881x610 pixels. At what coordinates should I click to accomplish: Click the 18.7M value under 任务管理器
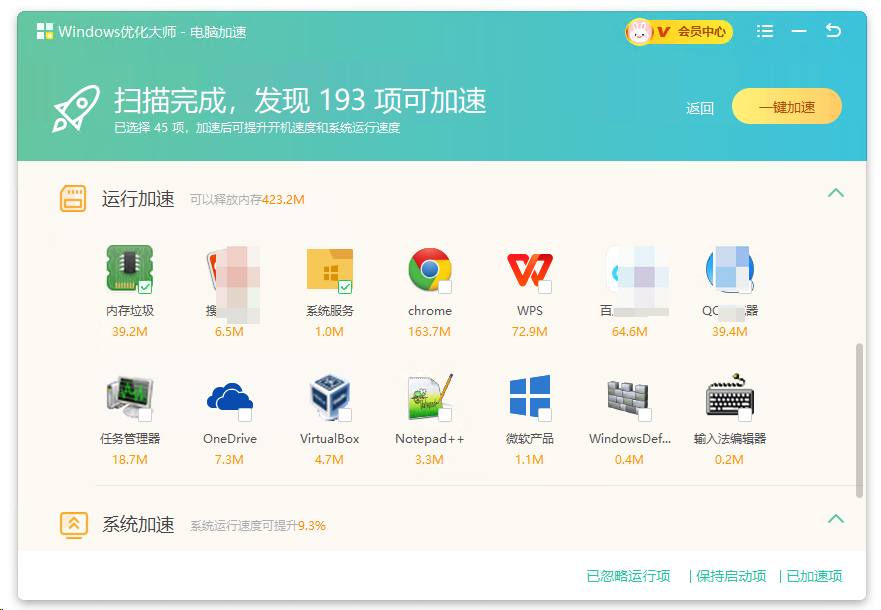click(130, 460)
